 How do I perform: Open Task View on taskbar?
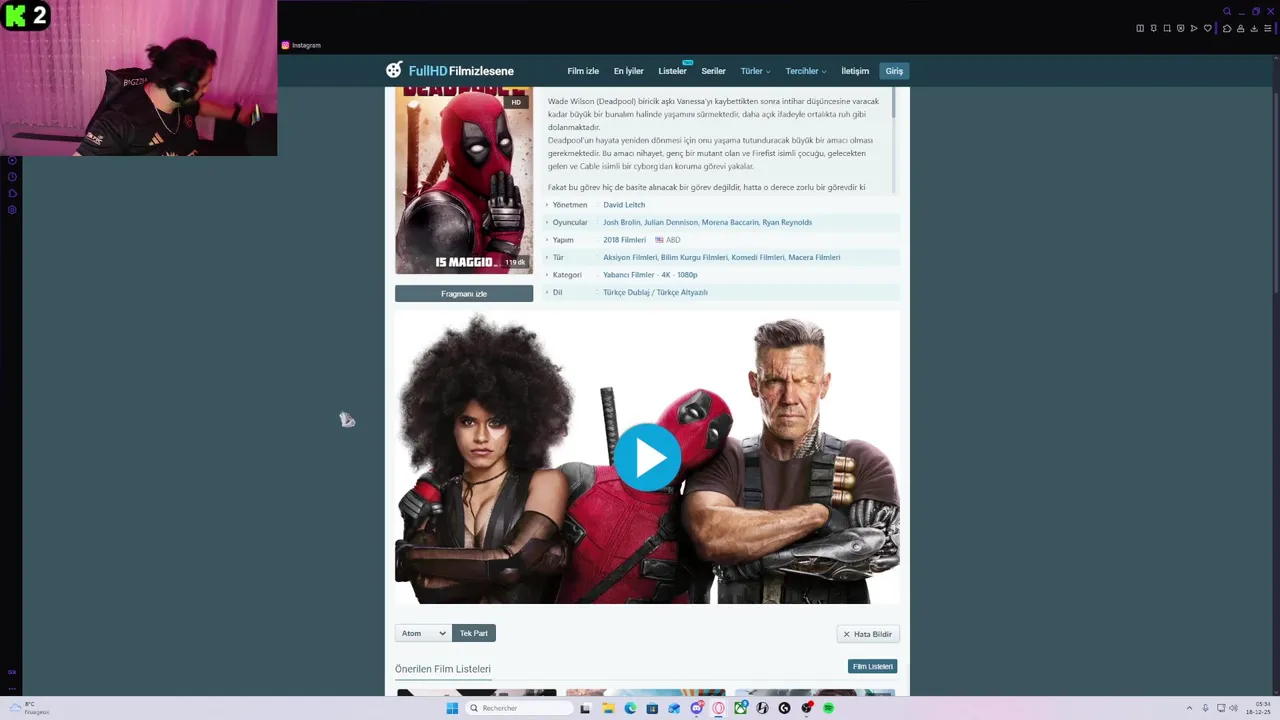pyautogui.click(x=585, y=708)
